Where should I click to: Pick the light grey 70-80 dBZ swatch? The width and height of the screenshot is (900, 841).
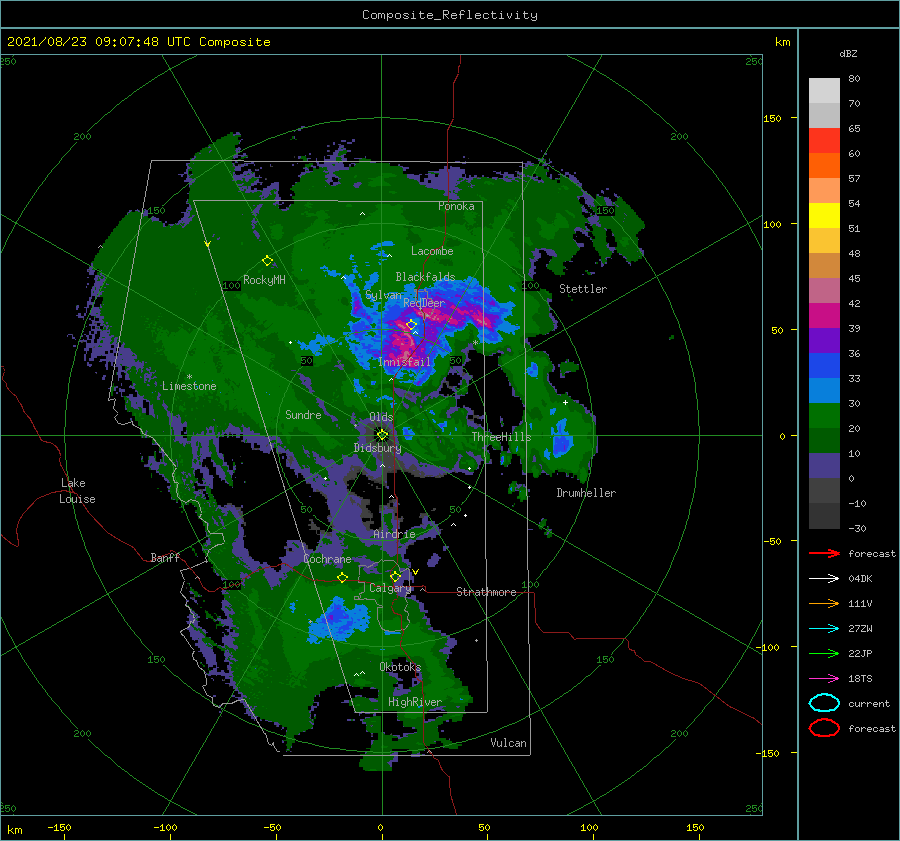[x=824, y=91]
